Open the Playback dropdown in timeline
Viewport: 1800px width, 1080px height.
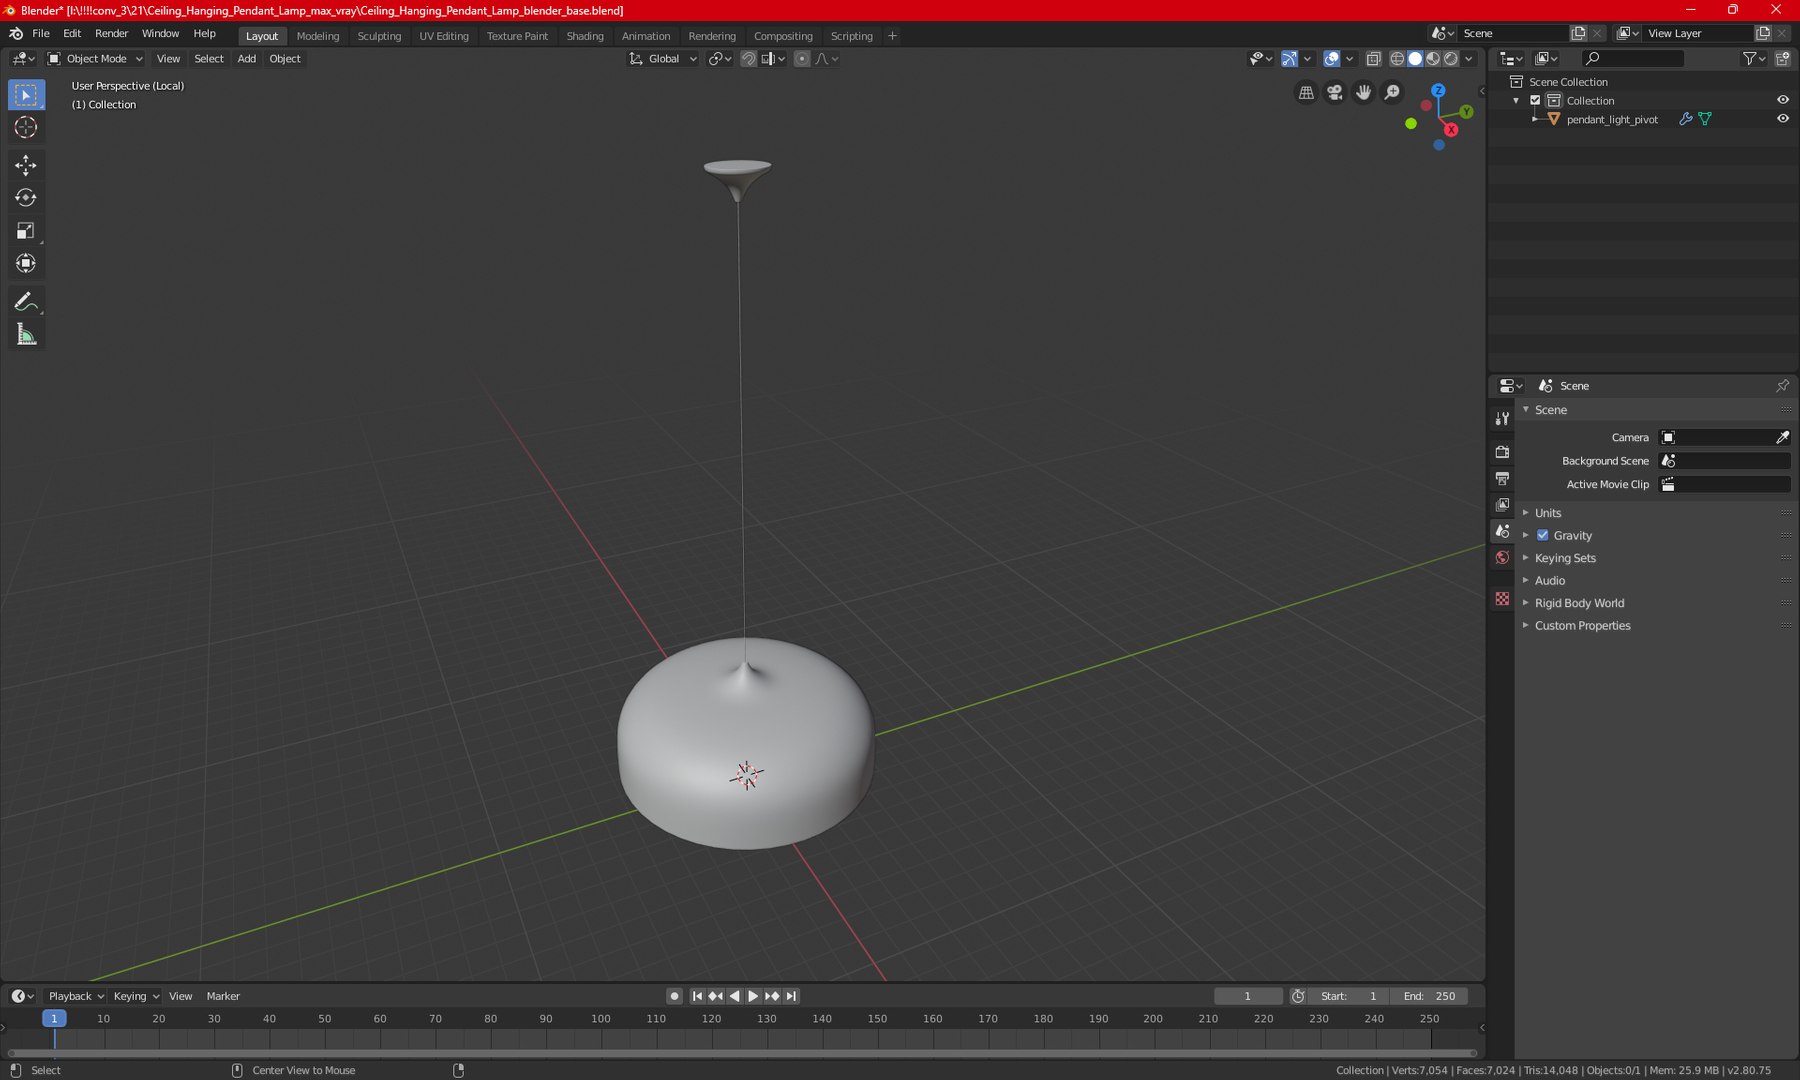(x=76, y=996)
